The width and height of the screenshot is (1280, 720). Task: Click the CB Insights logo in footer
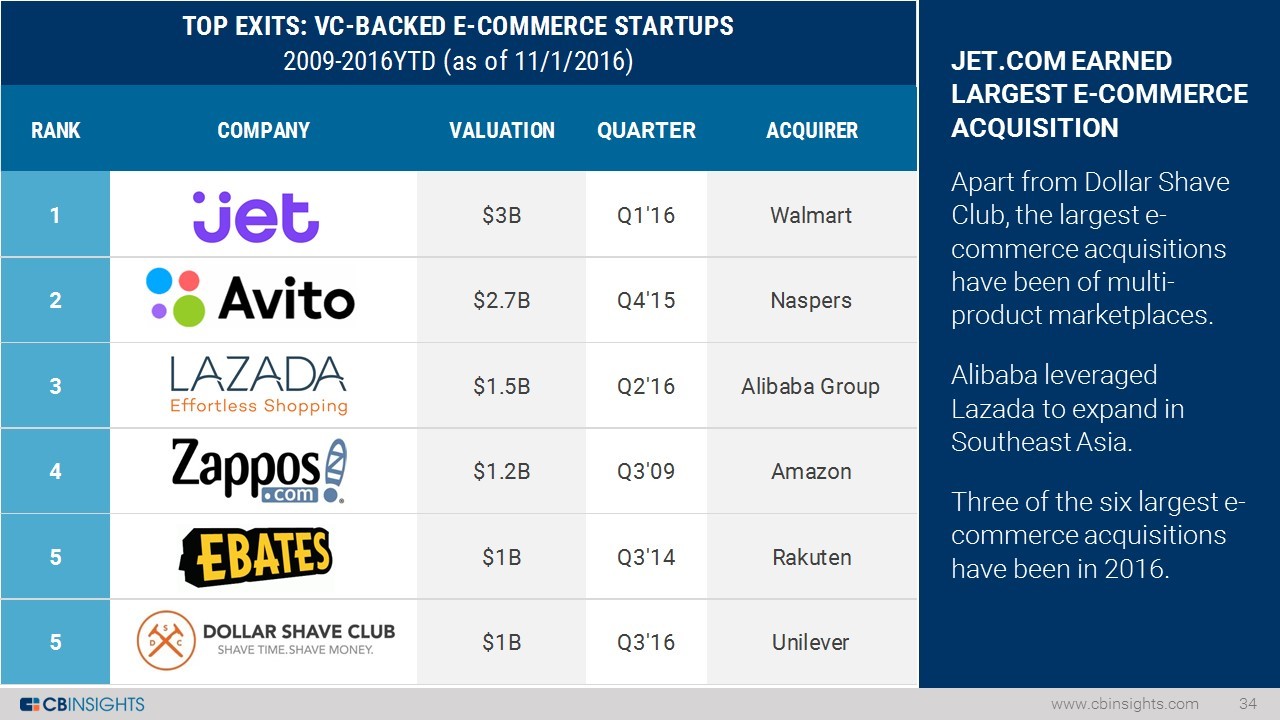point(82,704)
